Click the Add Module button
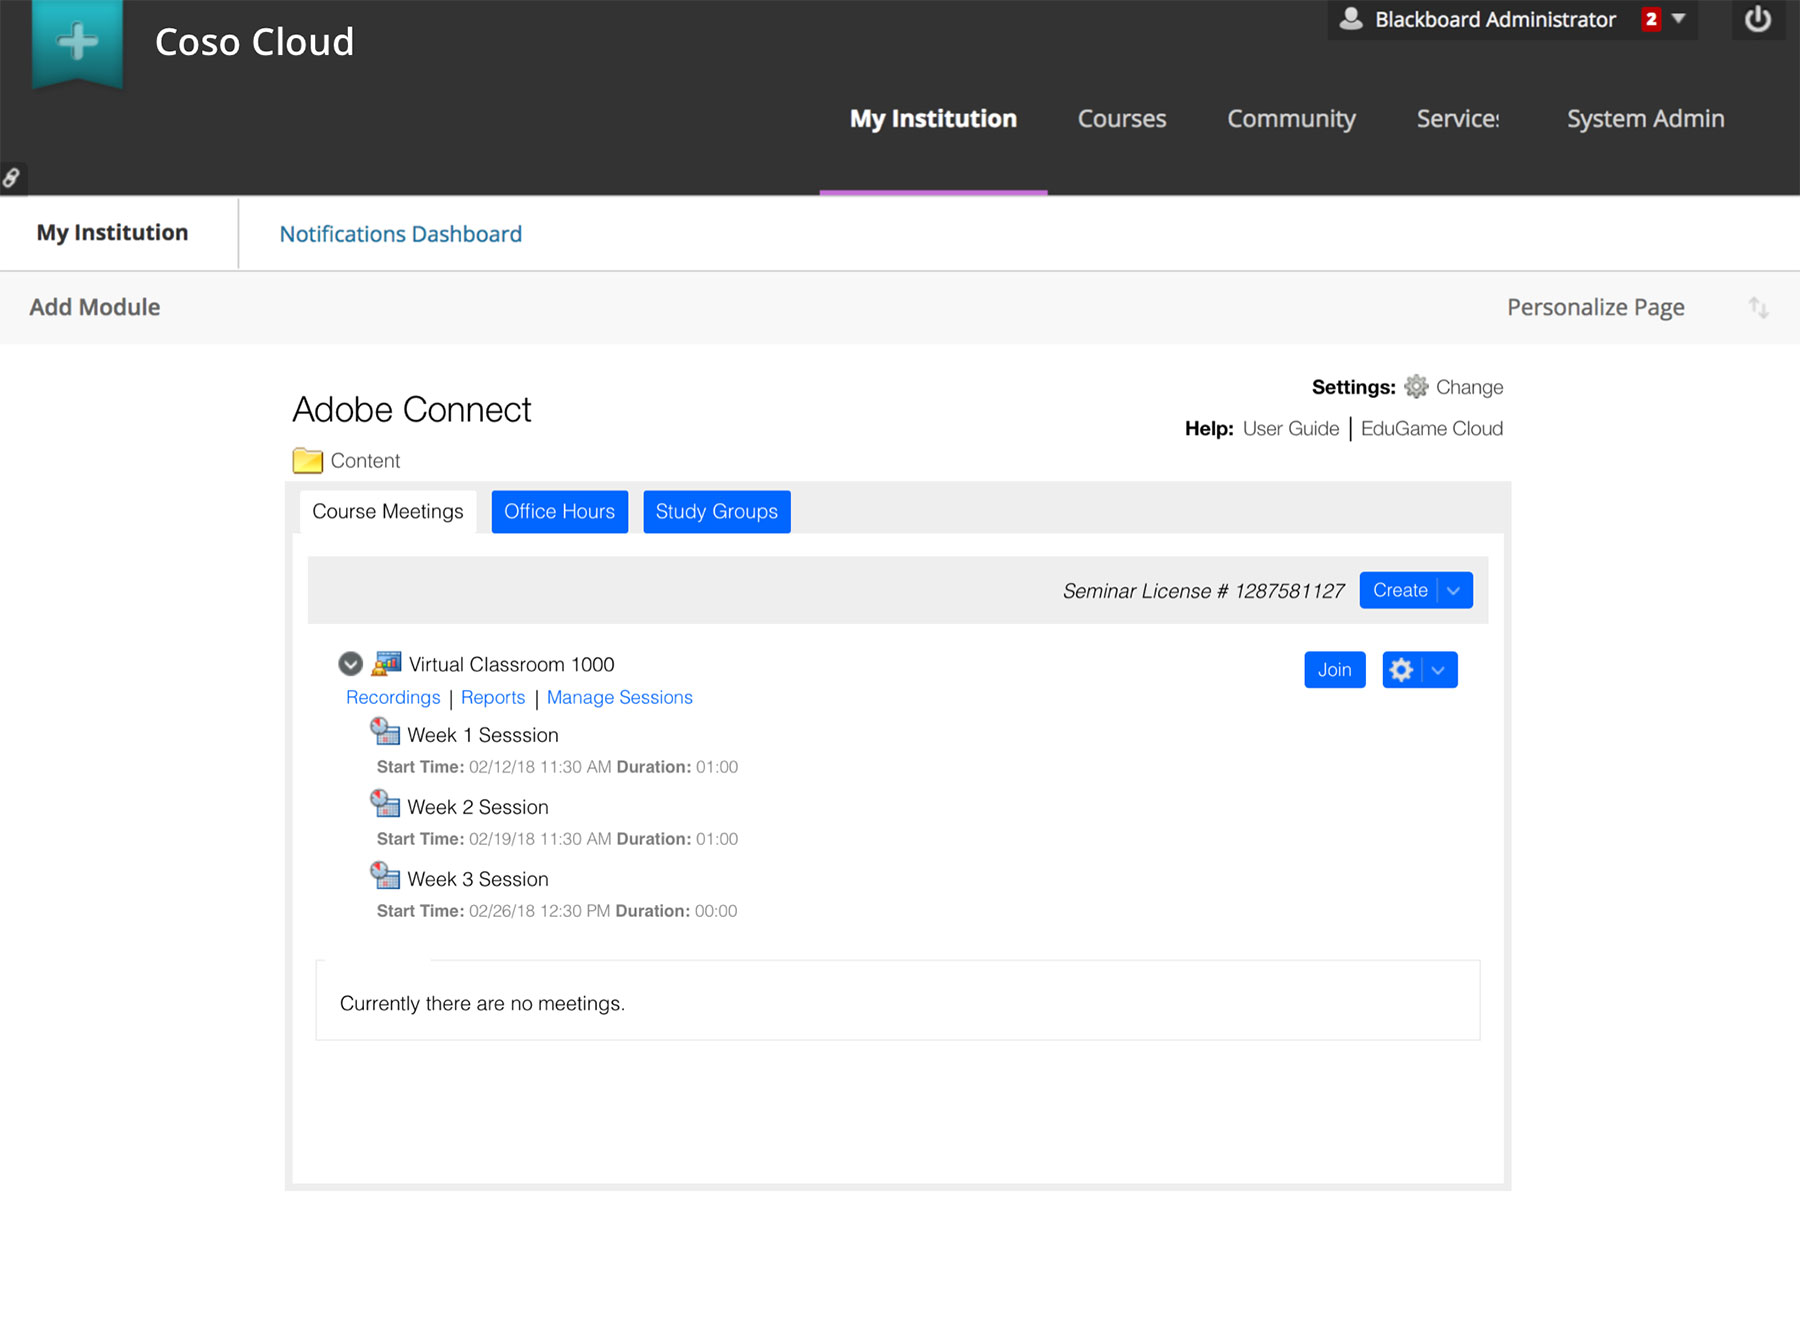The width and height of the screenshot is (1800, 1331). (x=94, y=307)
